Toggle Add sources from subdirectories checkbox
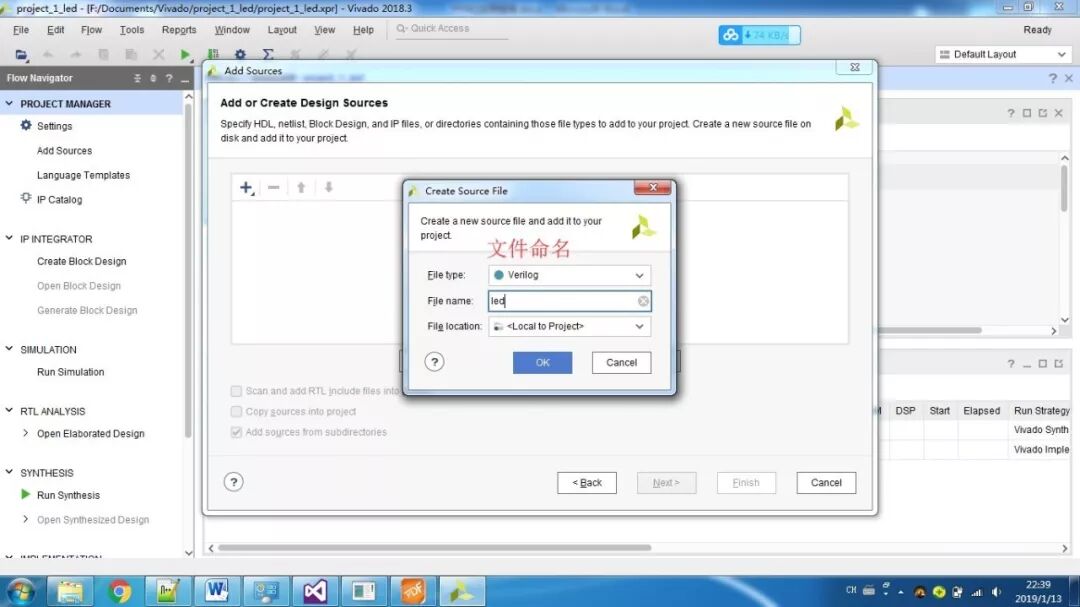The image size is (1080, 607). coord(236,432)
